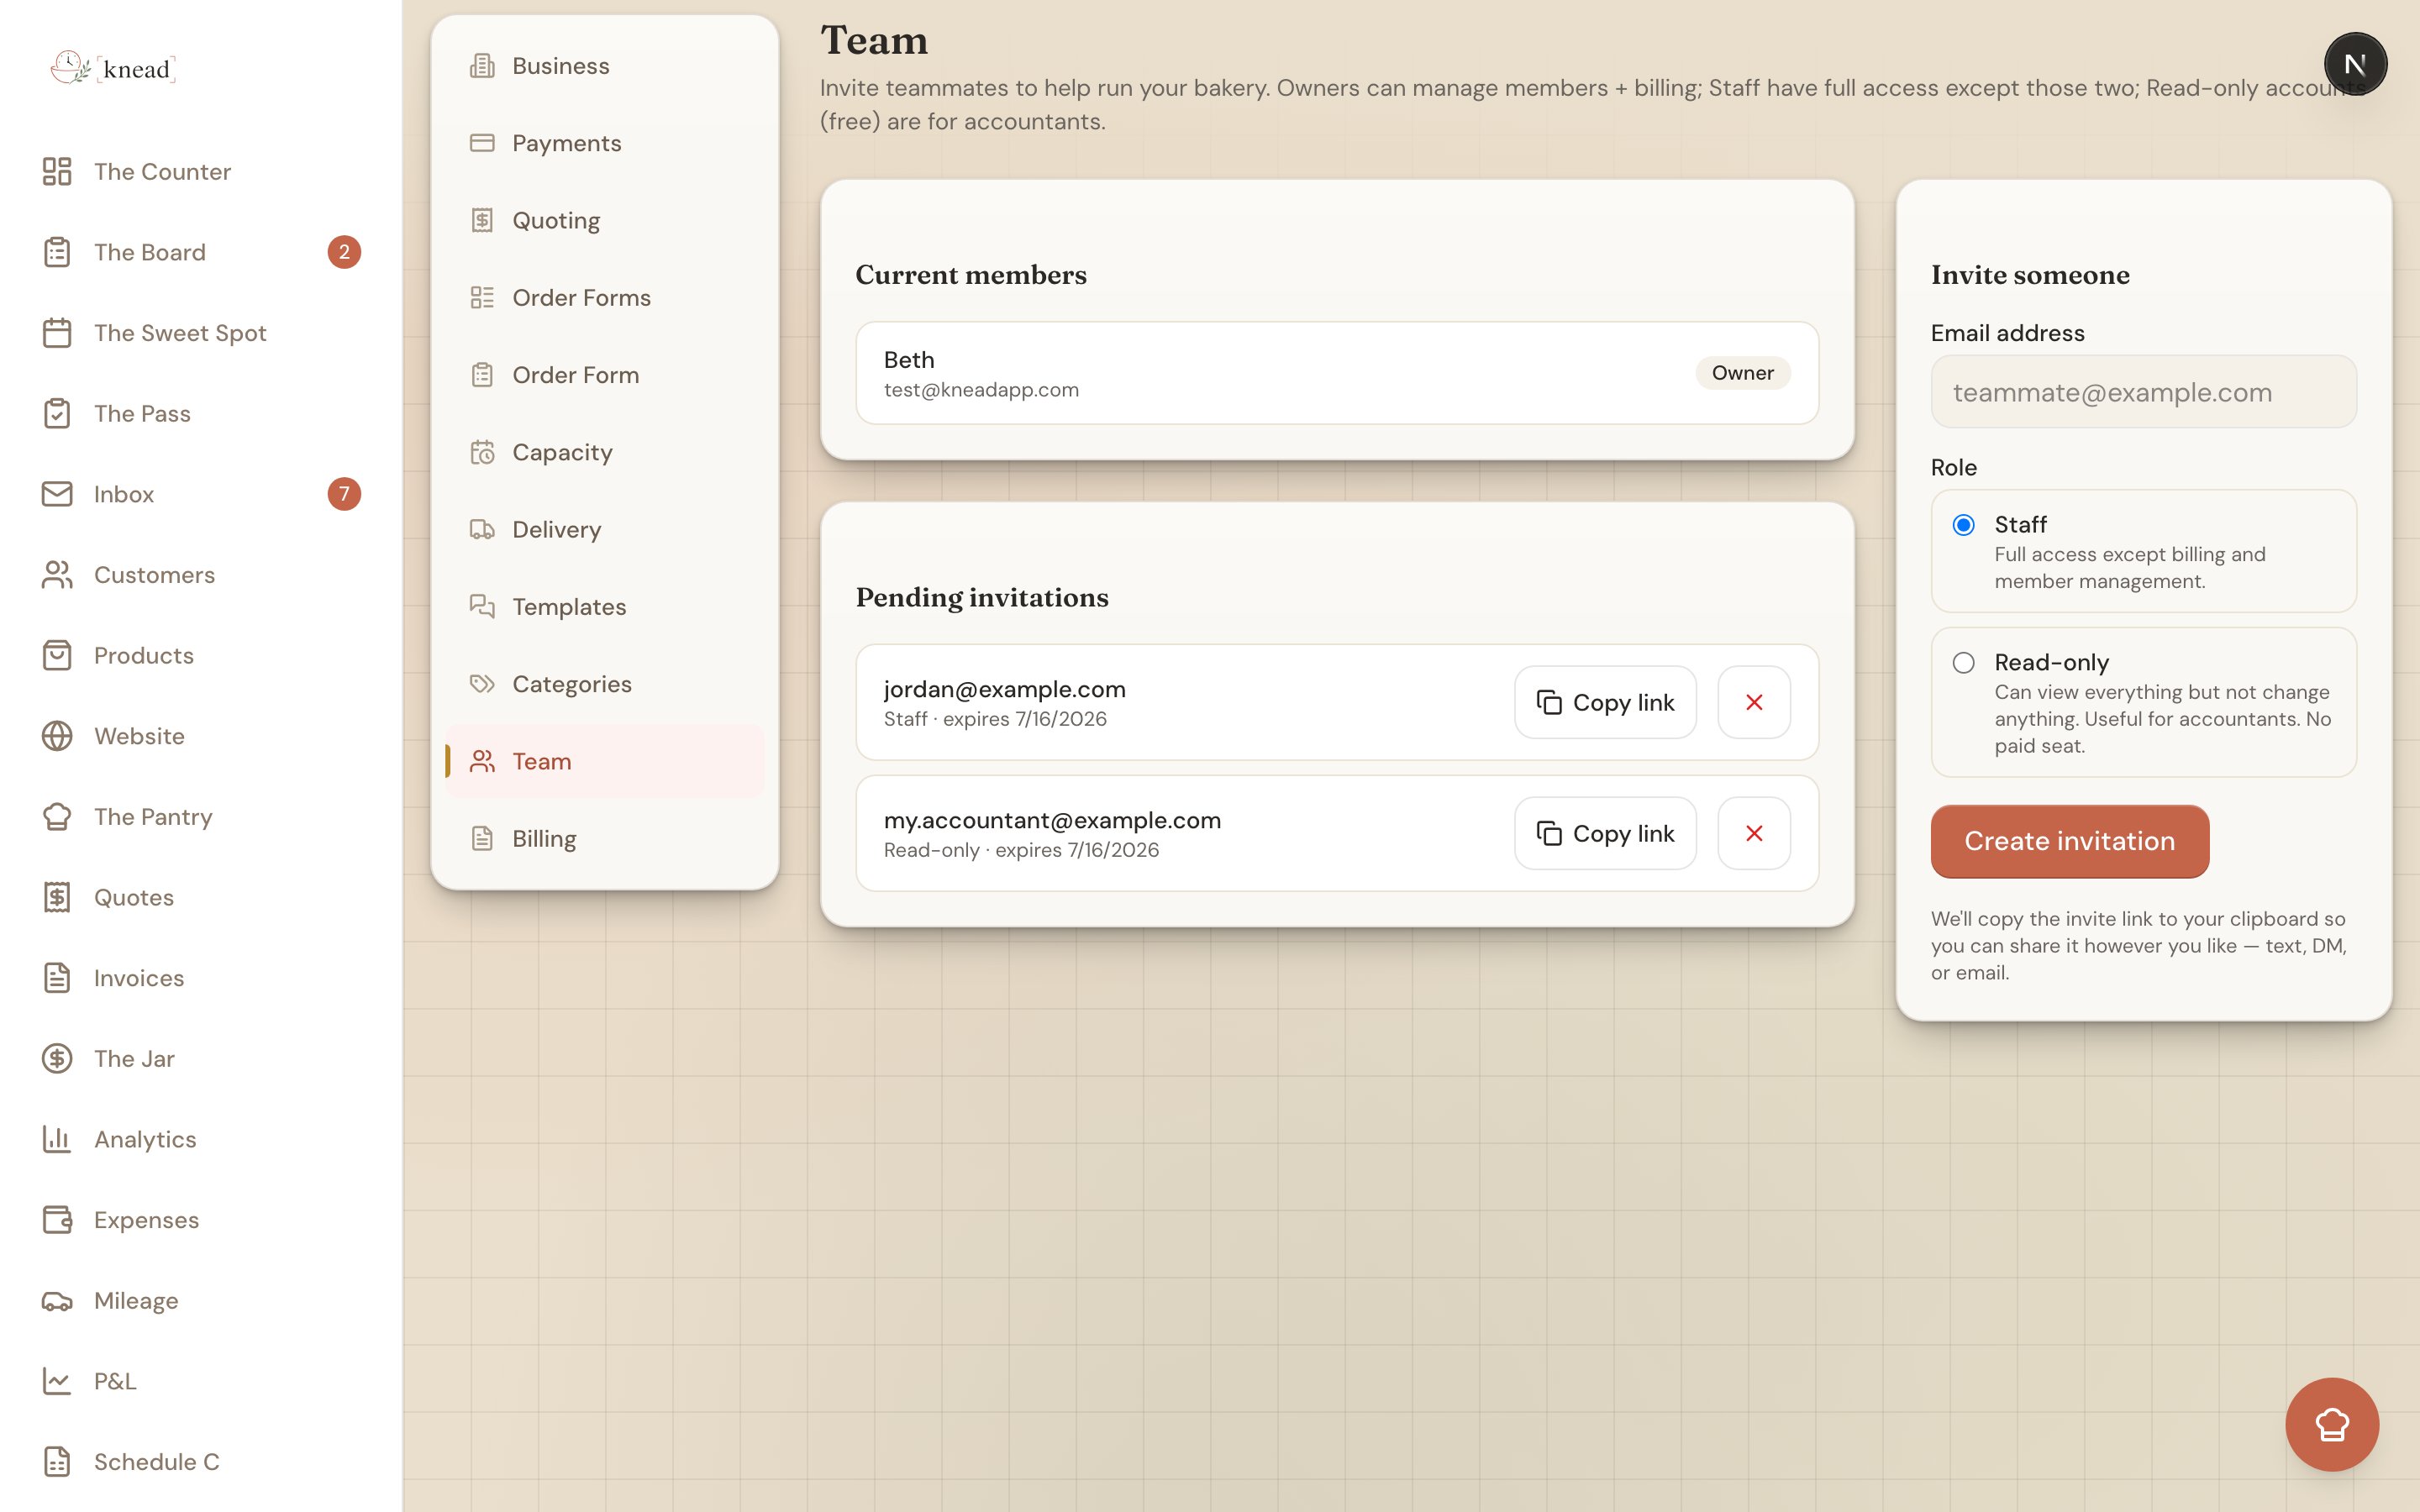Click the Owner badge next to Beth
The image size is (2420, 1512).
tap(1742, 373)
